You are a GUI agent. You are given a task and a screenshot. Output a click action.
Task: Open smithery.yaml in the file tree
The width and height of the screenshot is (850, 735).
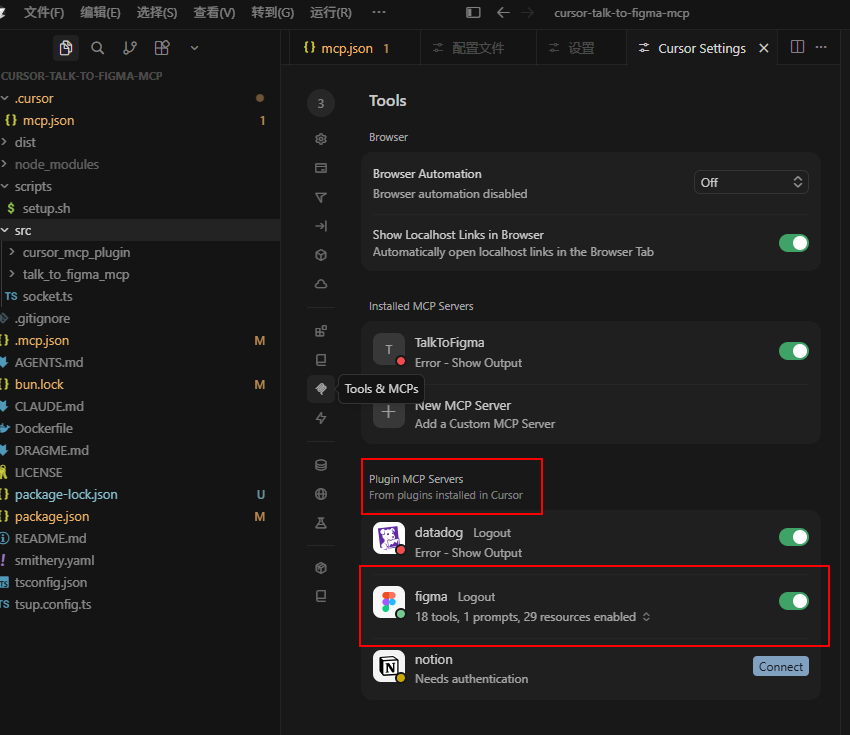tap(140, 560)
